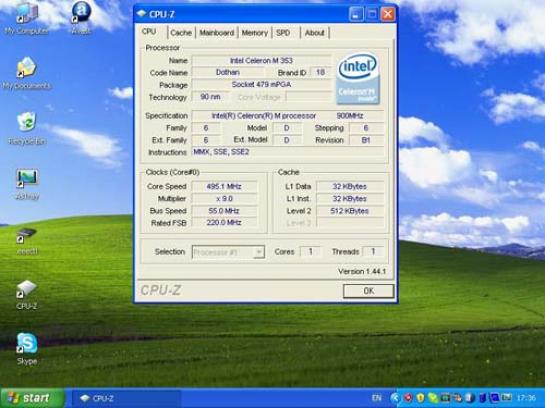Click the CPU-Z title bar icon
The height and width of the screenshot is (408, 545).
[x=141, y=14]
